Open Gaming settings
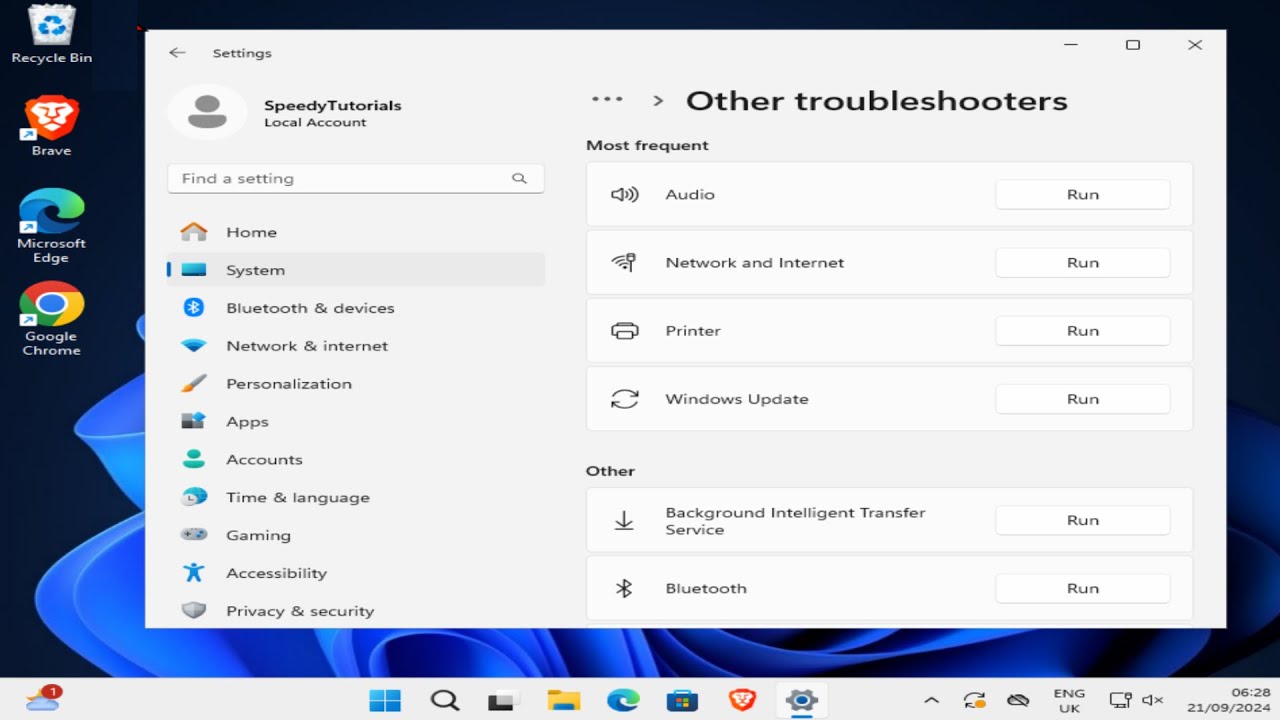1280x720 pixels. 355,536
